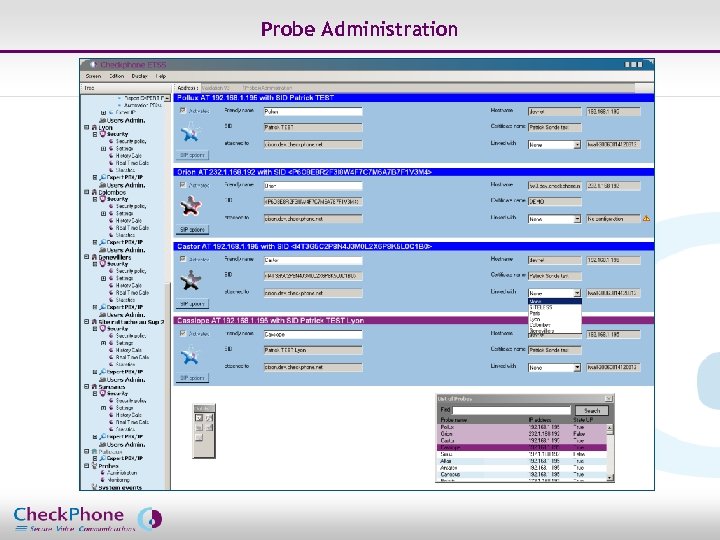The image size is (720, 540).
Task: Click the Users Admin icon under Lyon
Action: pyautogui.click(x=103, y=185)
